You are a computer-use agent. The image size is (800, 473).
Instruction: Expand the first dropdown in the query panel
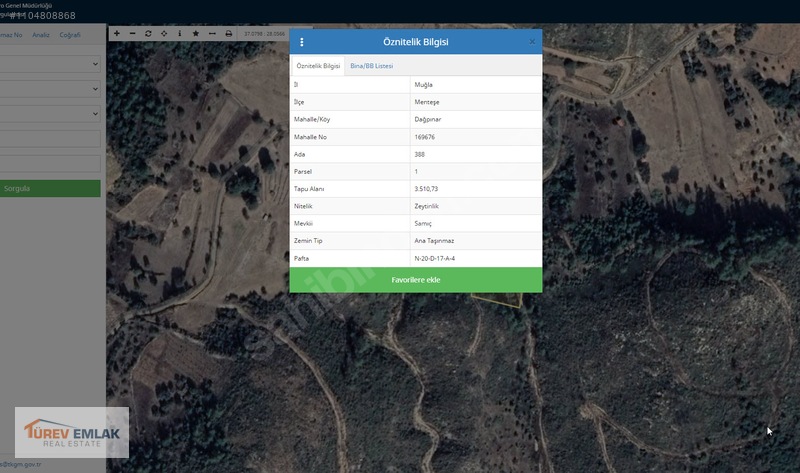click(50, 64)
